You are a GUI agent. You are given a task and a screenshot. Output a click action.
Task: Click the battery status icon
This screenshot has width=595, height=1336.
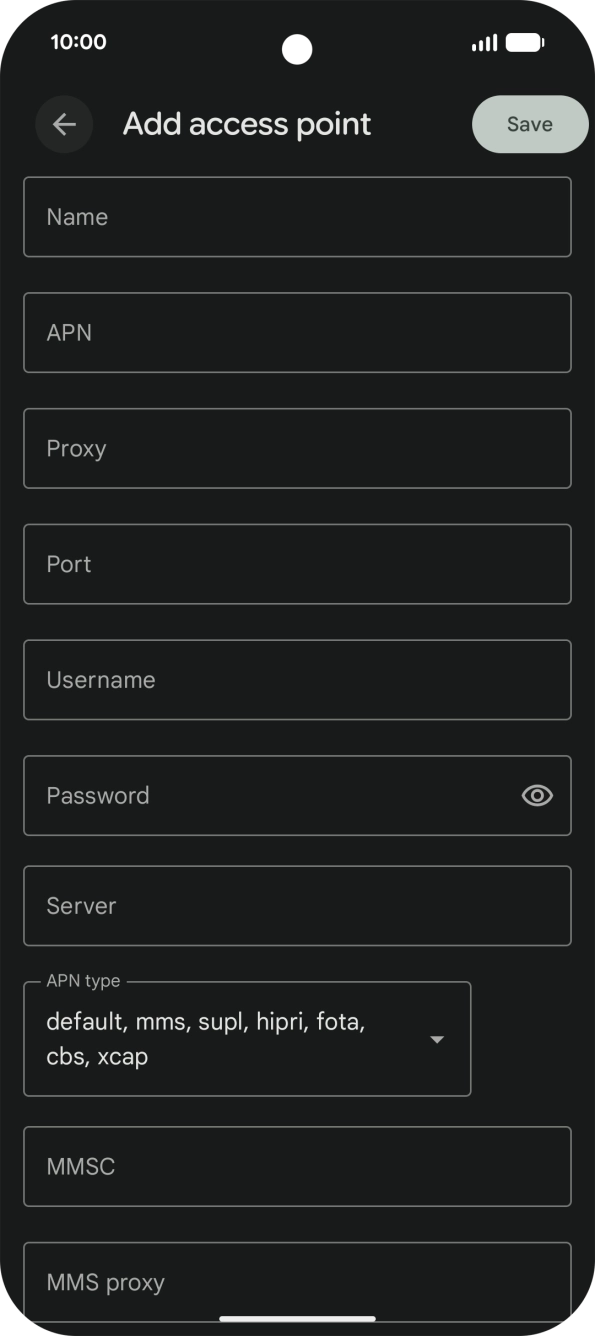[524, 42]
